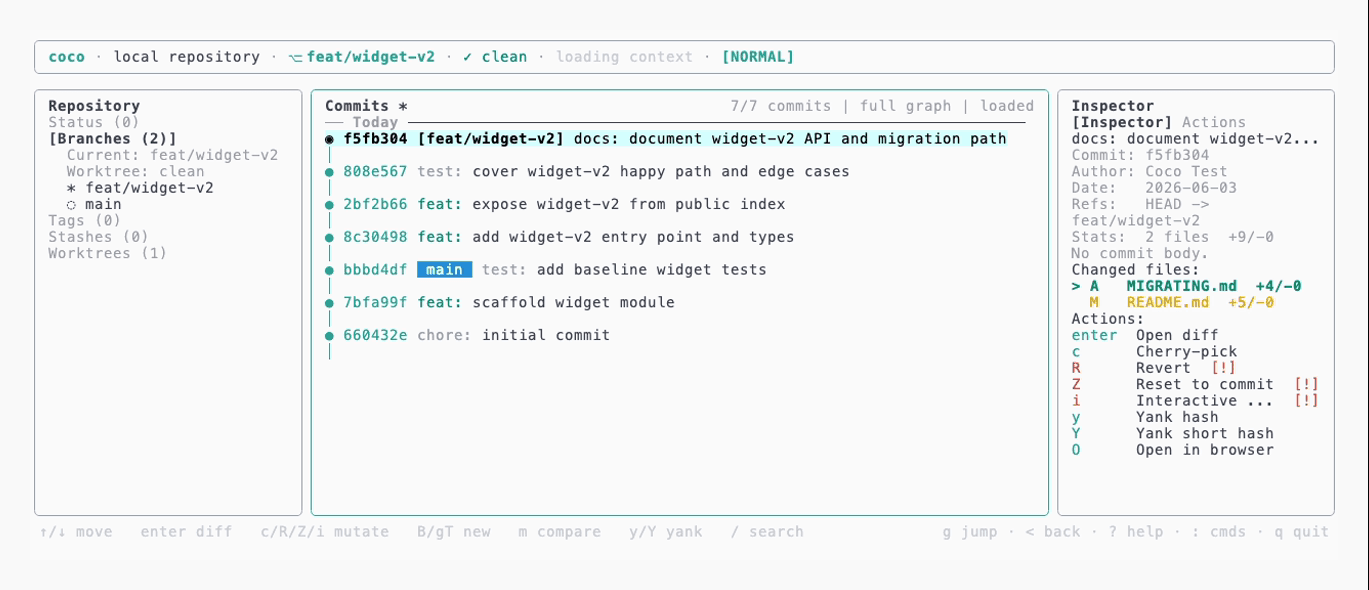The height and width of the screenshot is (590, 1369).
Task: Click the clean checkmark status in header
Action: (x=495, y=57)
